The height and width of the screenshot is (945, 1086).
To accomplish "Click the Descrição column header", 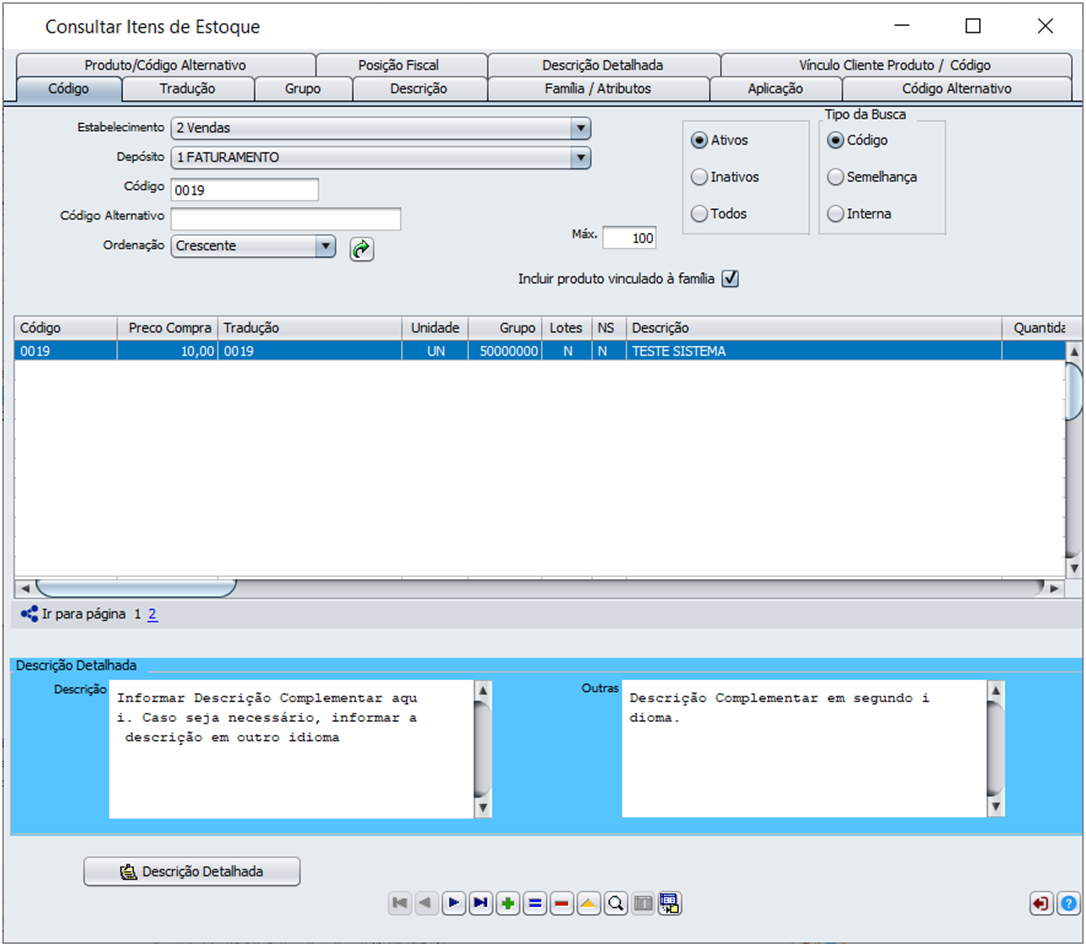I will 814,328.
